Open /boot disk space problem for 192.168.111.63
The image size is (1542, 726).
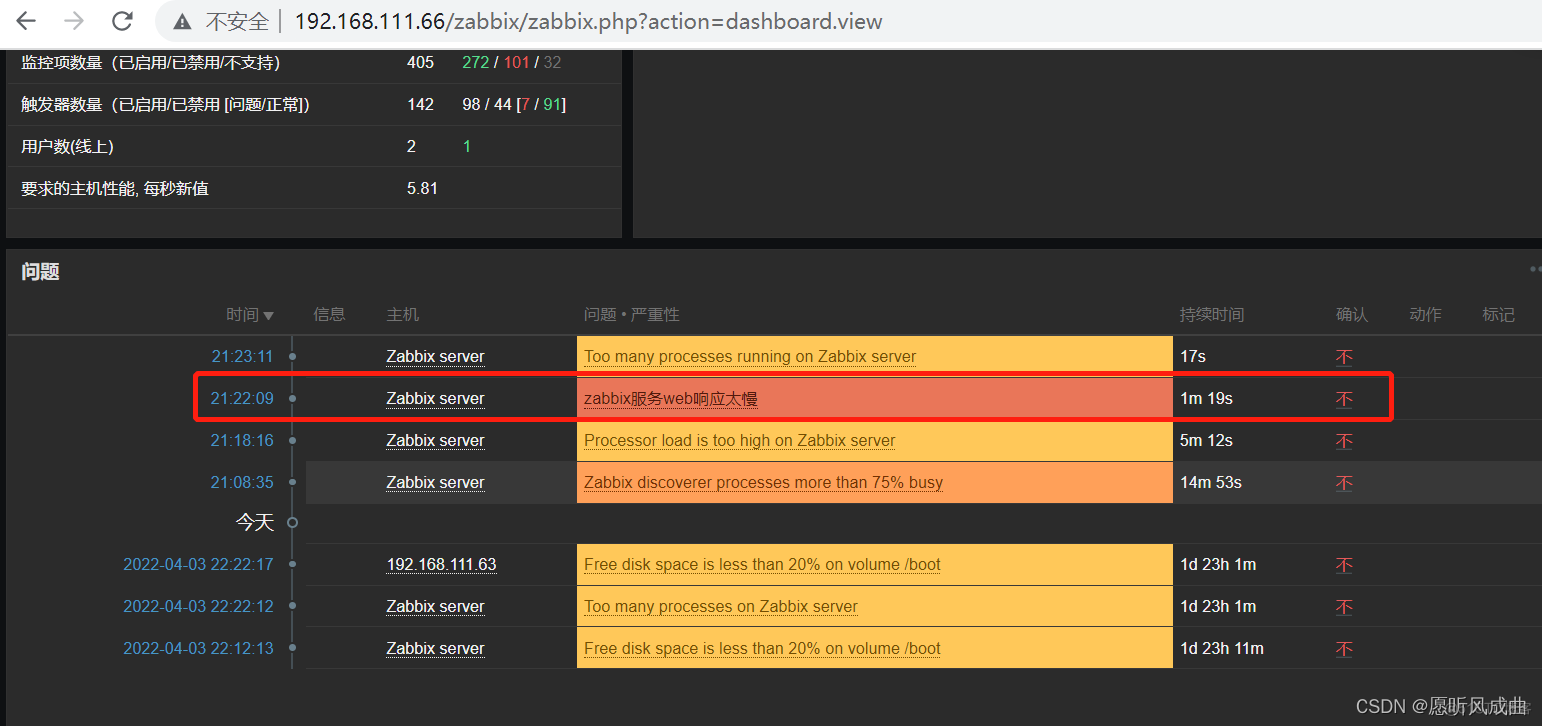pos(762,564)
